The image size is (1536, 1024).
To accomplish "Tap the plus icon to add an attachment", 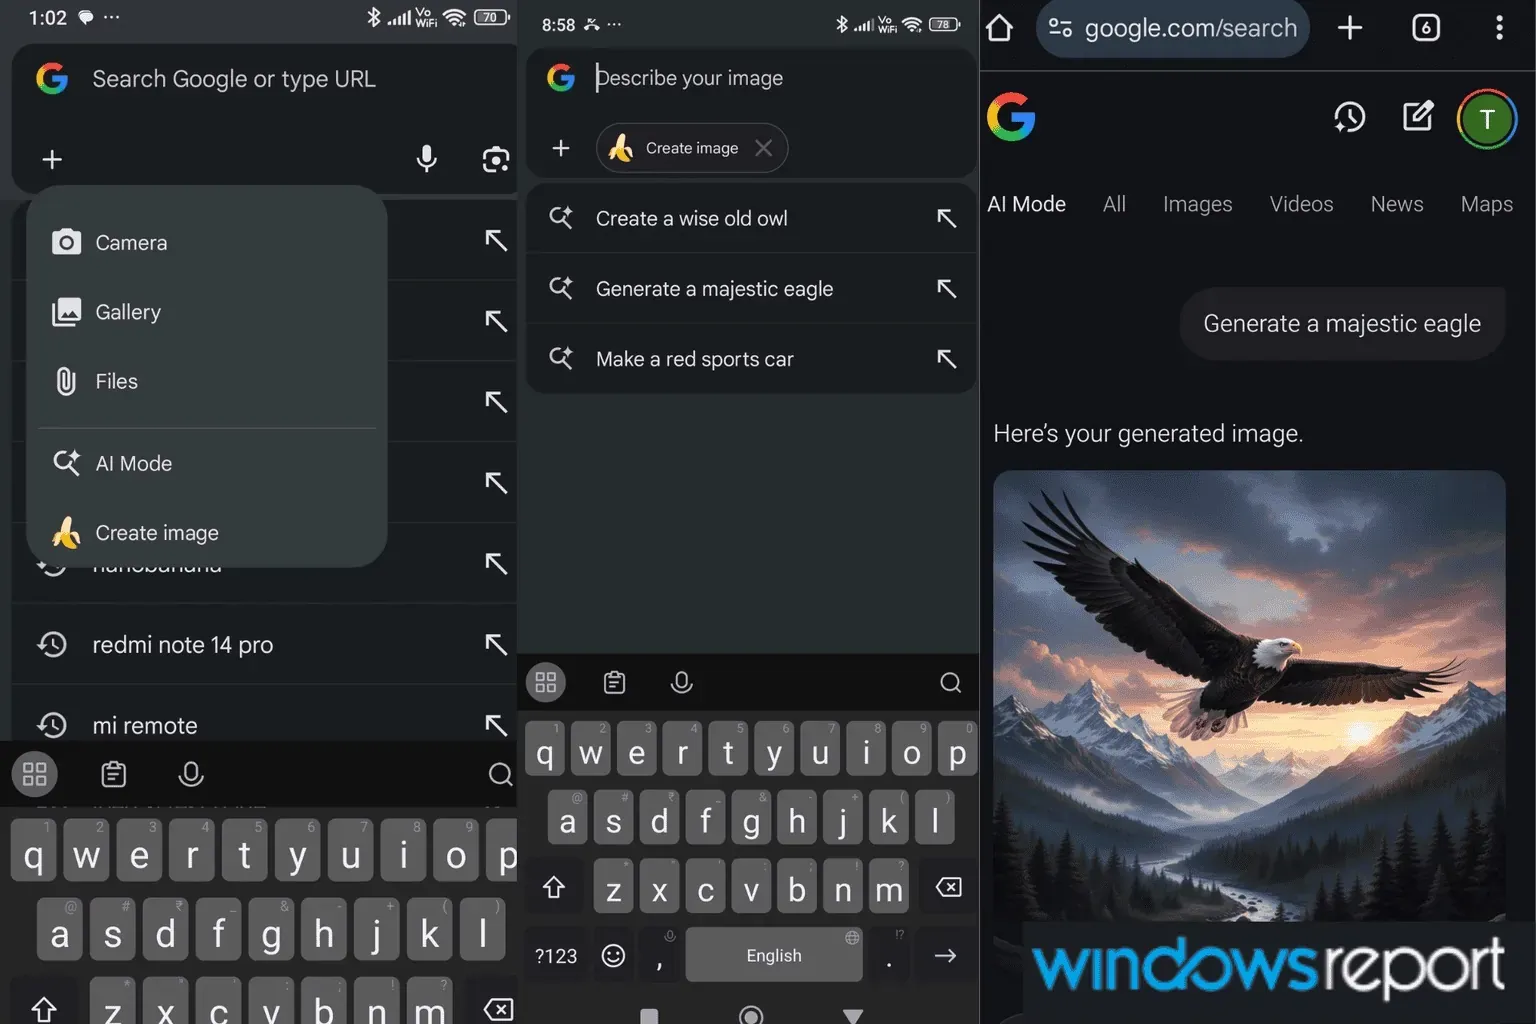I will pos(561,147).
